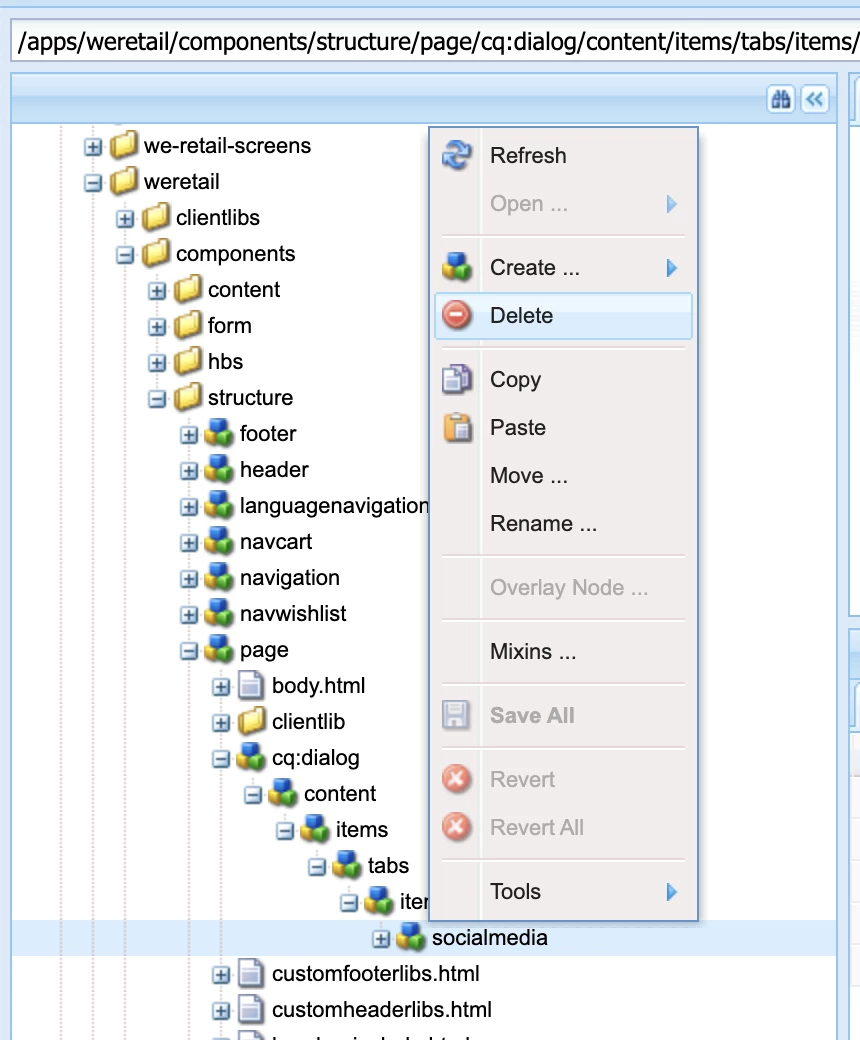Screen dimensions: 860x1040
Task: Select Rename ... in the context menu
Action: 563,523
